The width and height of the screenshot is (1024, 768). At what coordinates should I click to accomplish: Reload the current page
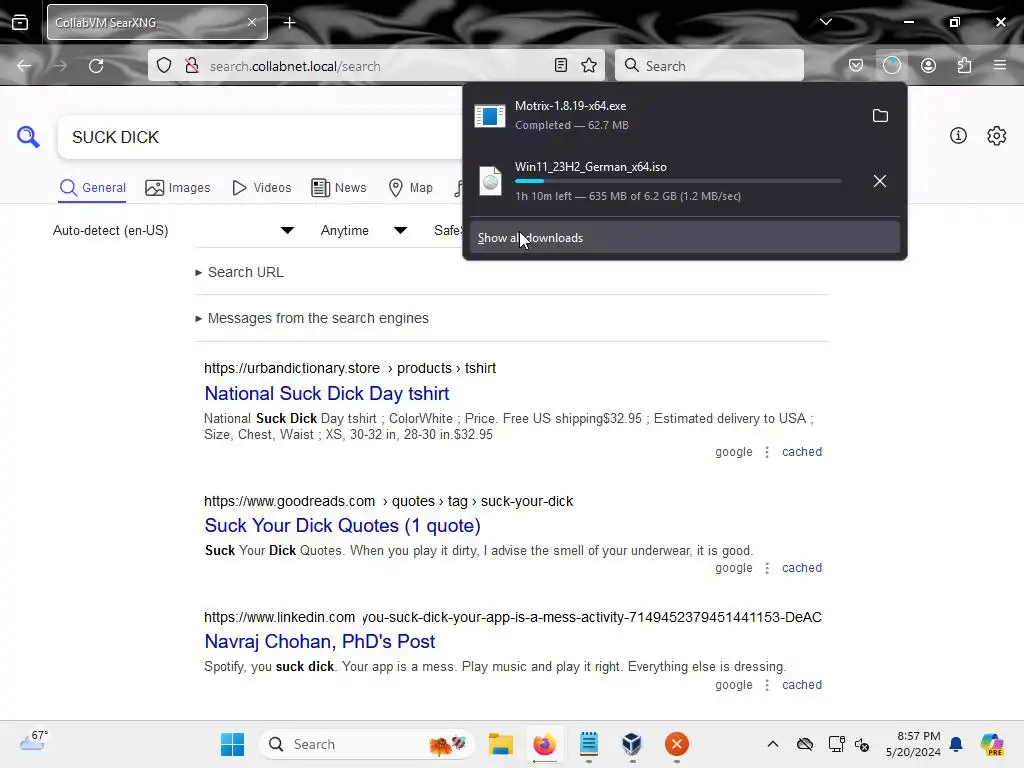(97, 66)
